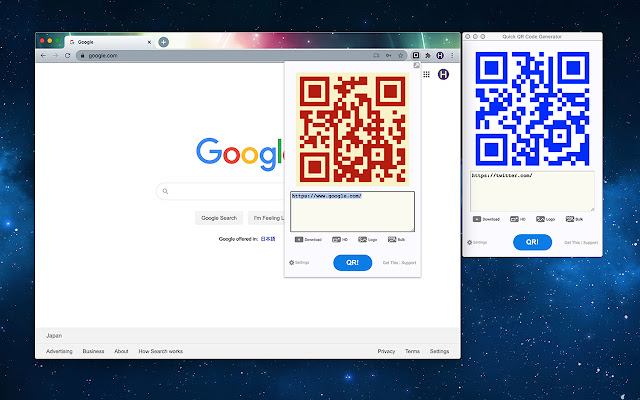This screenshot has width=640, height=400.
Task: Click the twitter.com URL text area
Action: pyautogui.click(x=532, y=190)
